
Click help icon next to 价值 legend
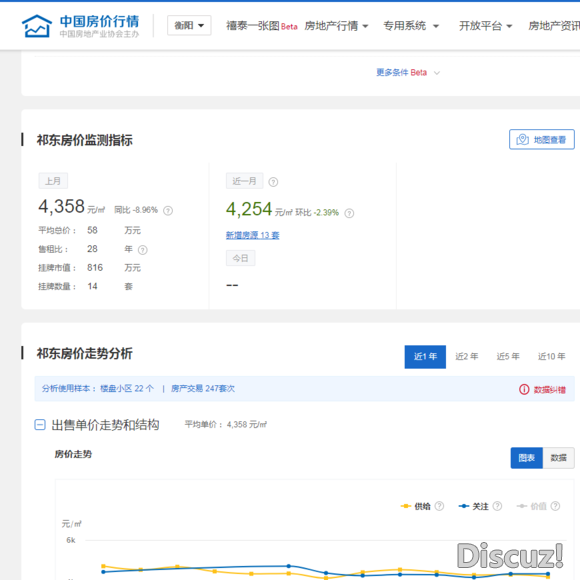coord(555,506)
